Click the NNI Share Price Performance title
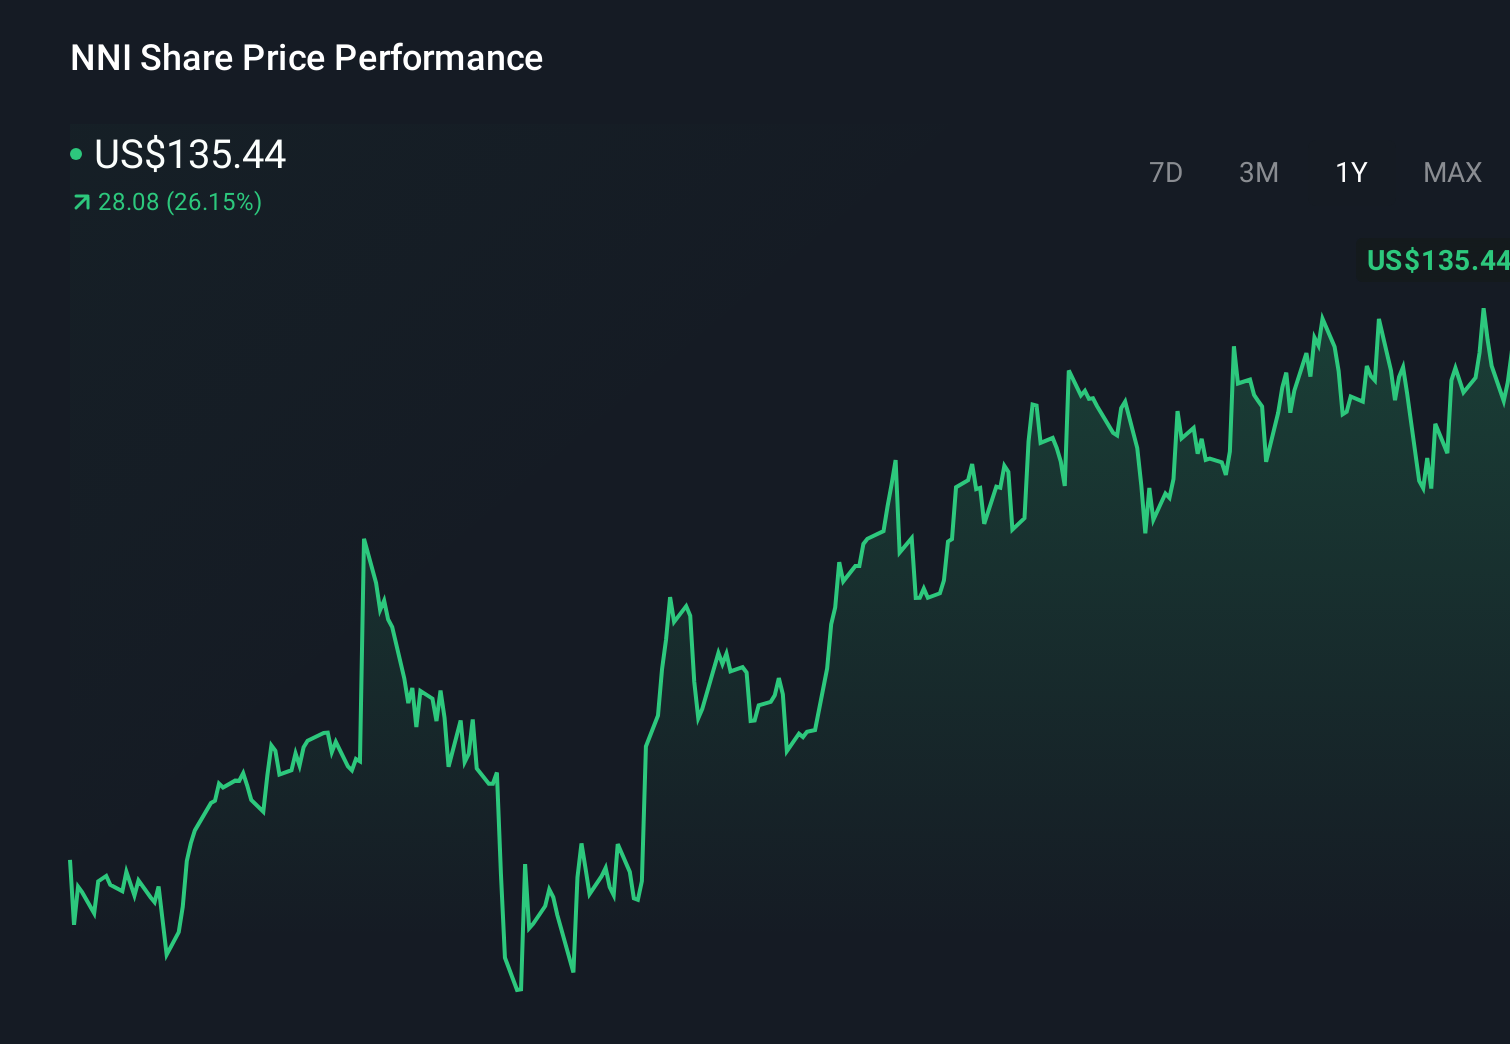 coord(305,58)
